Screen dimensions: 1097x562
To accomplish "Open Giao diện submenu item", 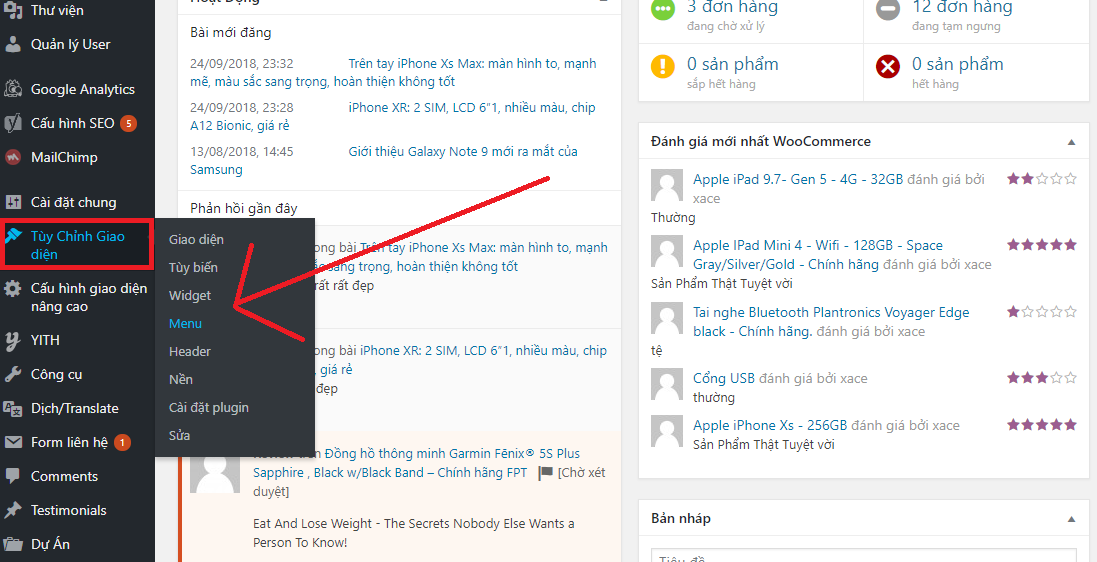I will click(196, 239).
